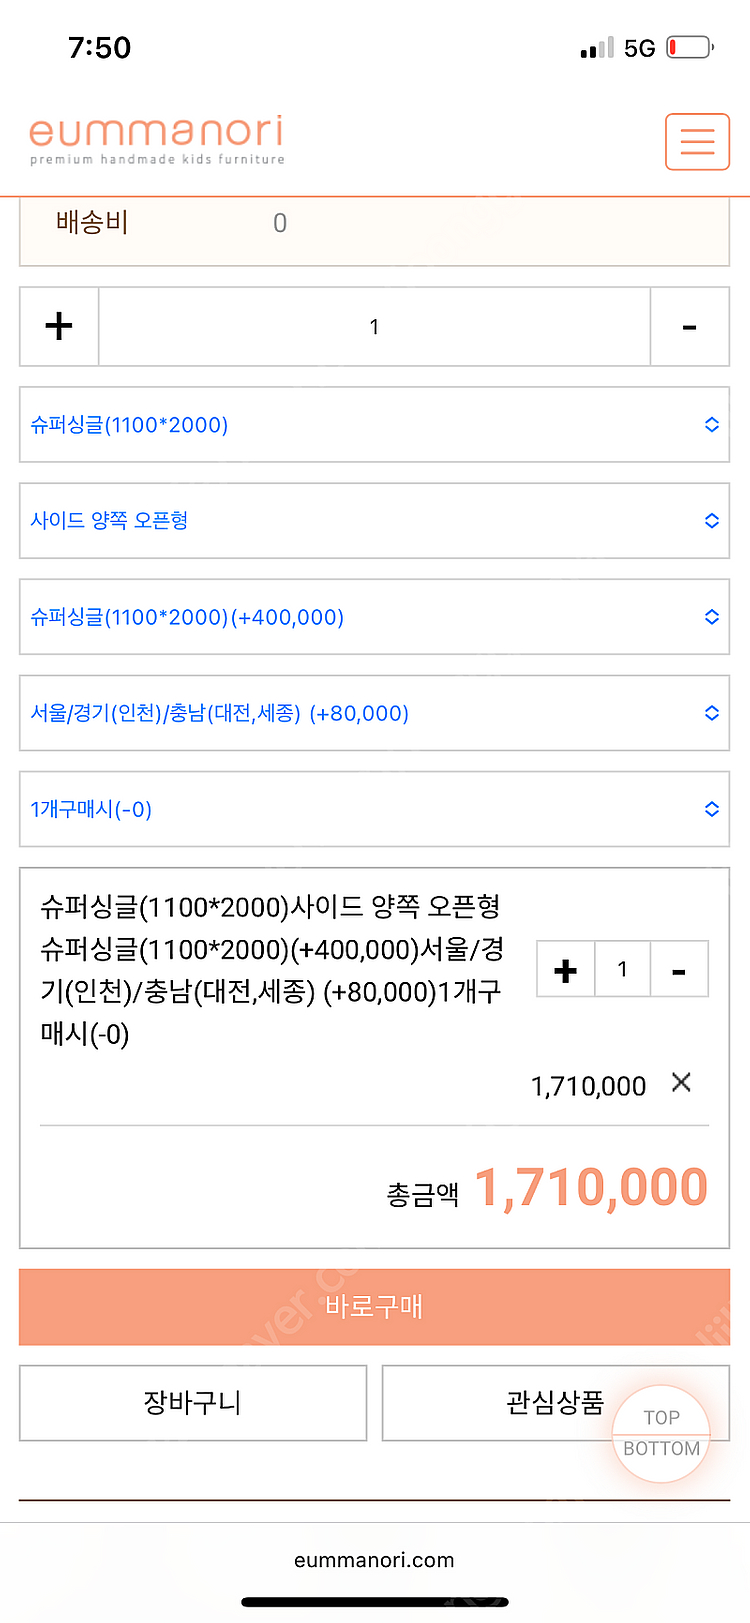Expand the 사이드 양쪽 오픈형 dropdown

(374, 521)
